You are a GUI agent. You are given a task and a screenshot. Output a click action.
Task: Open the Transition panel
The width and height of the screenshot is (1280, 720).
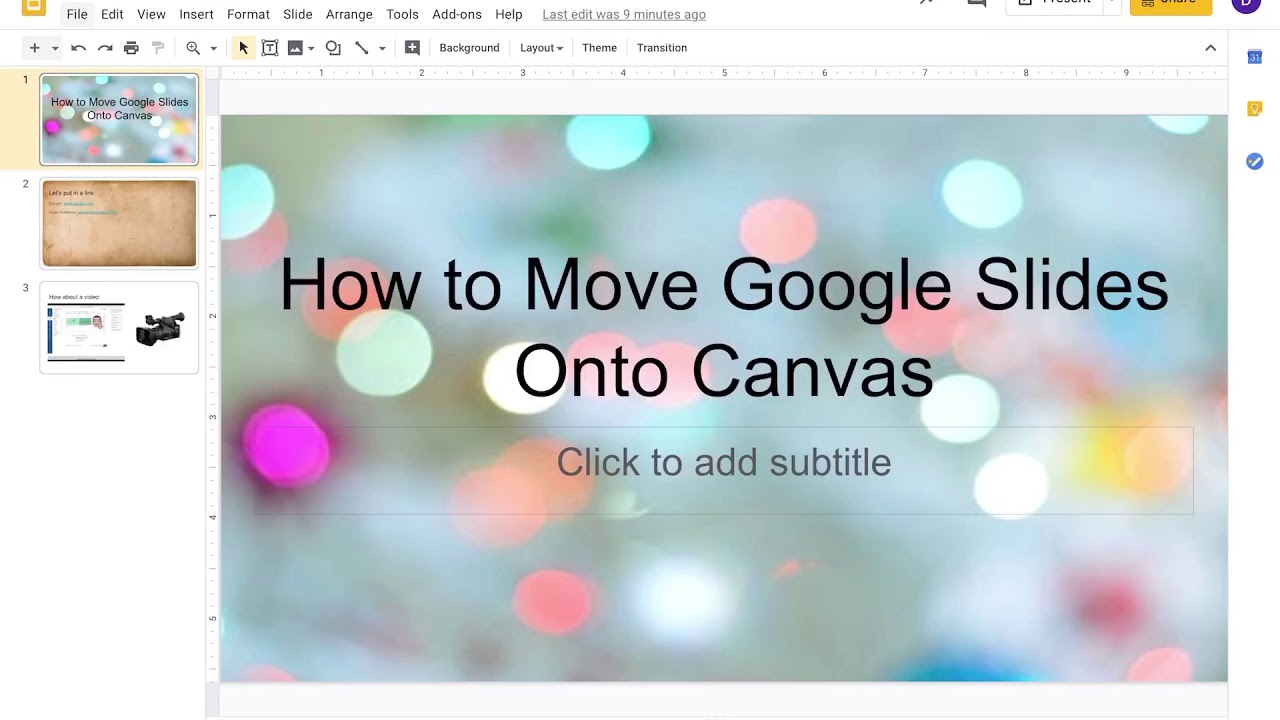[x=662, y=48]
